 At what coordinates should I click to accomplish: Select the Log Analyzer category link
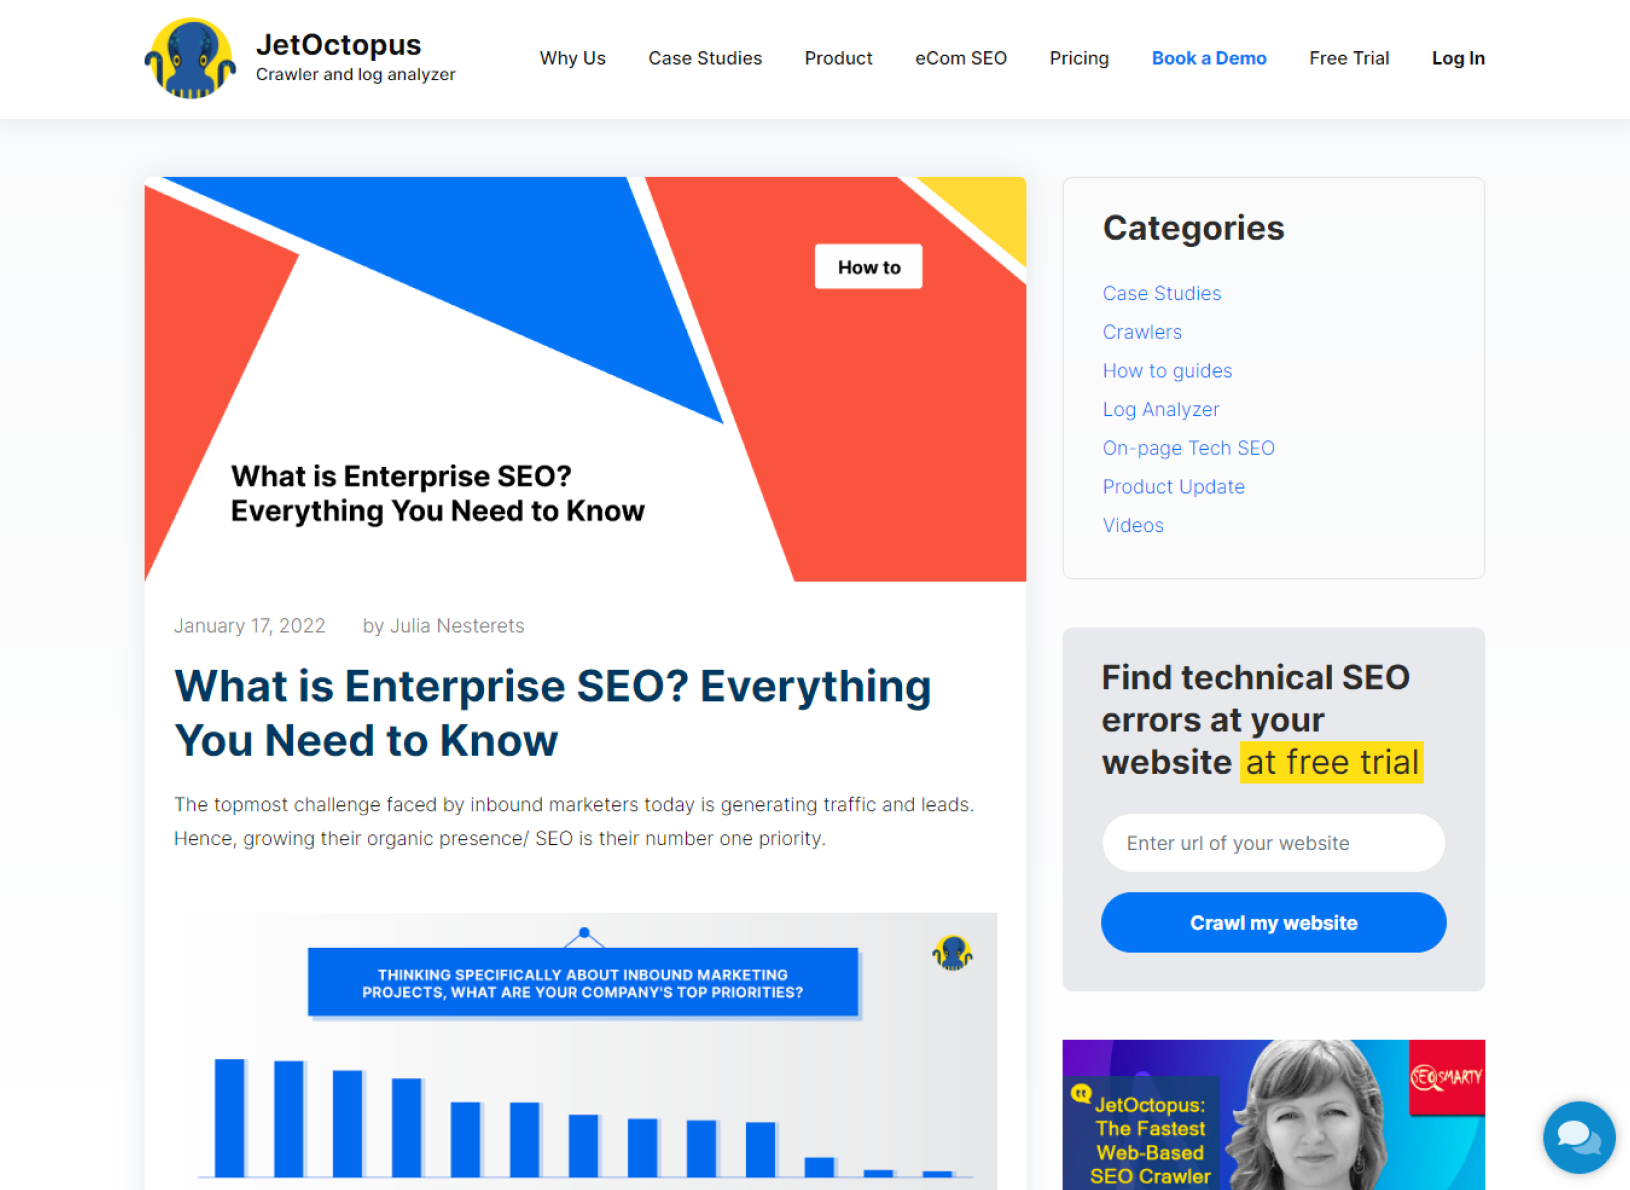click(x=1160, y=410)
